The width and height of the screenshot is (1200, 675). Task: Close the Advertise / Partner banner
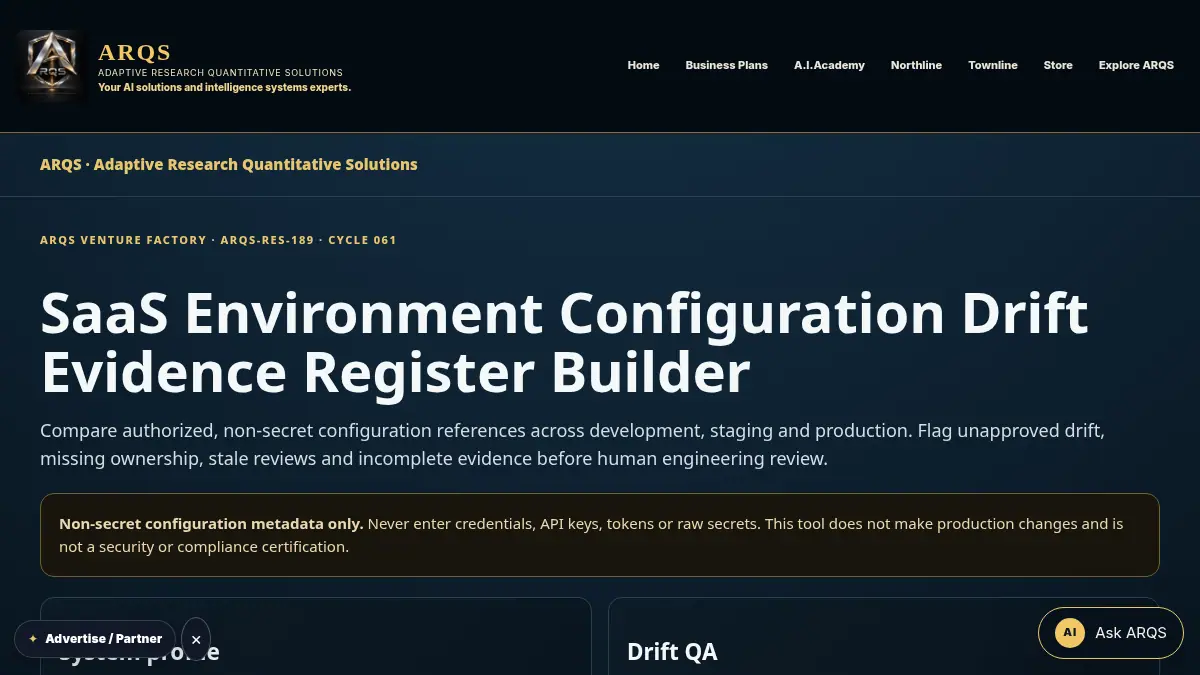196,639
